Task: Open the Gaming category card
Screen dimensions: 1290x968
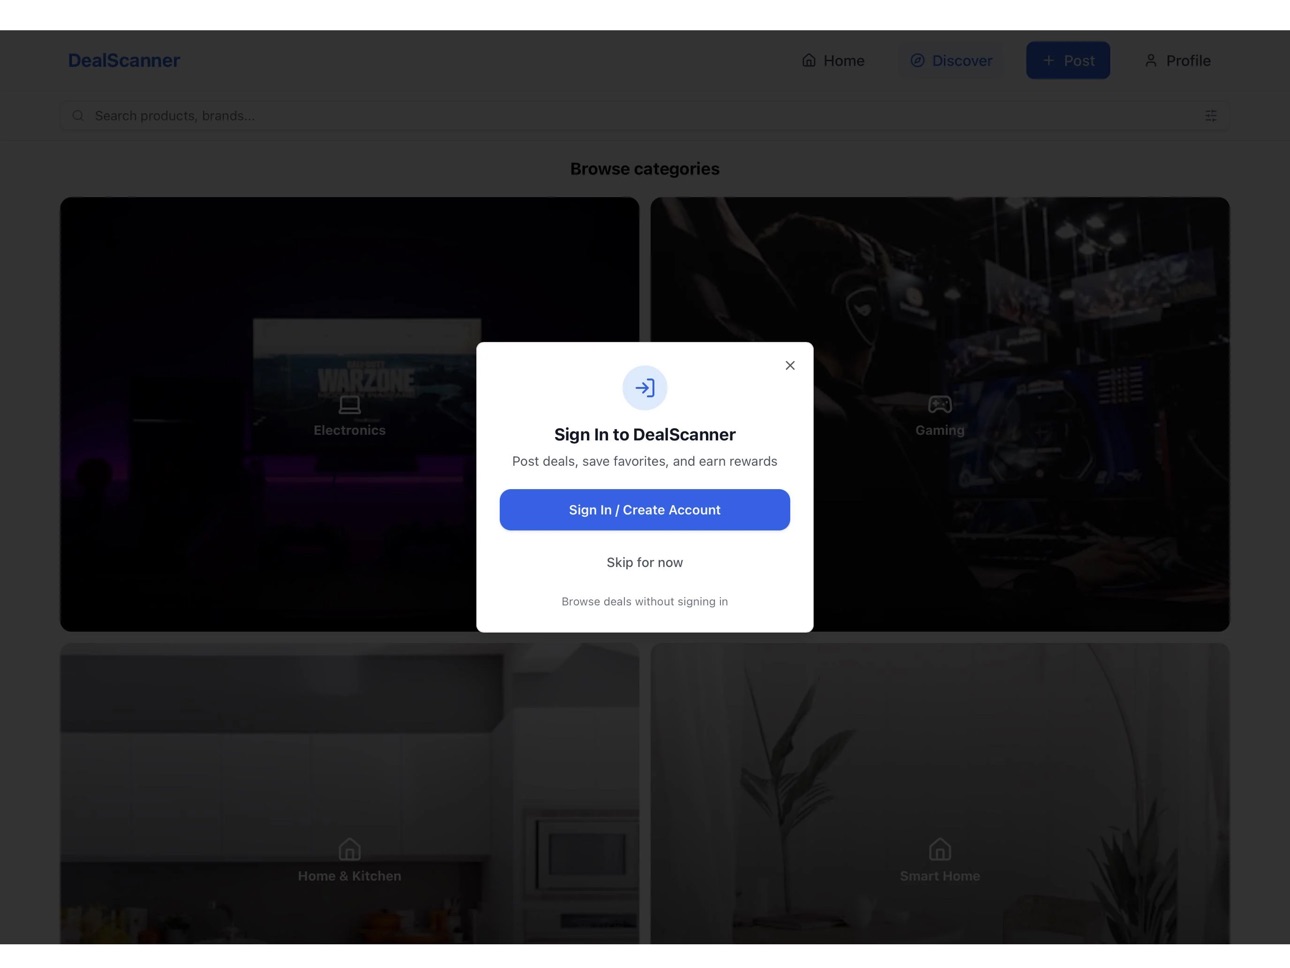Action: (x=940, y=414)
